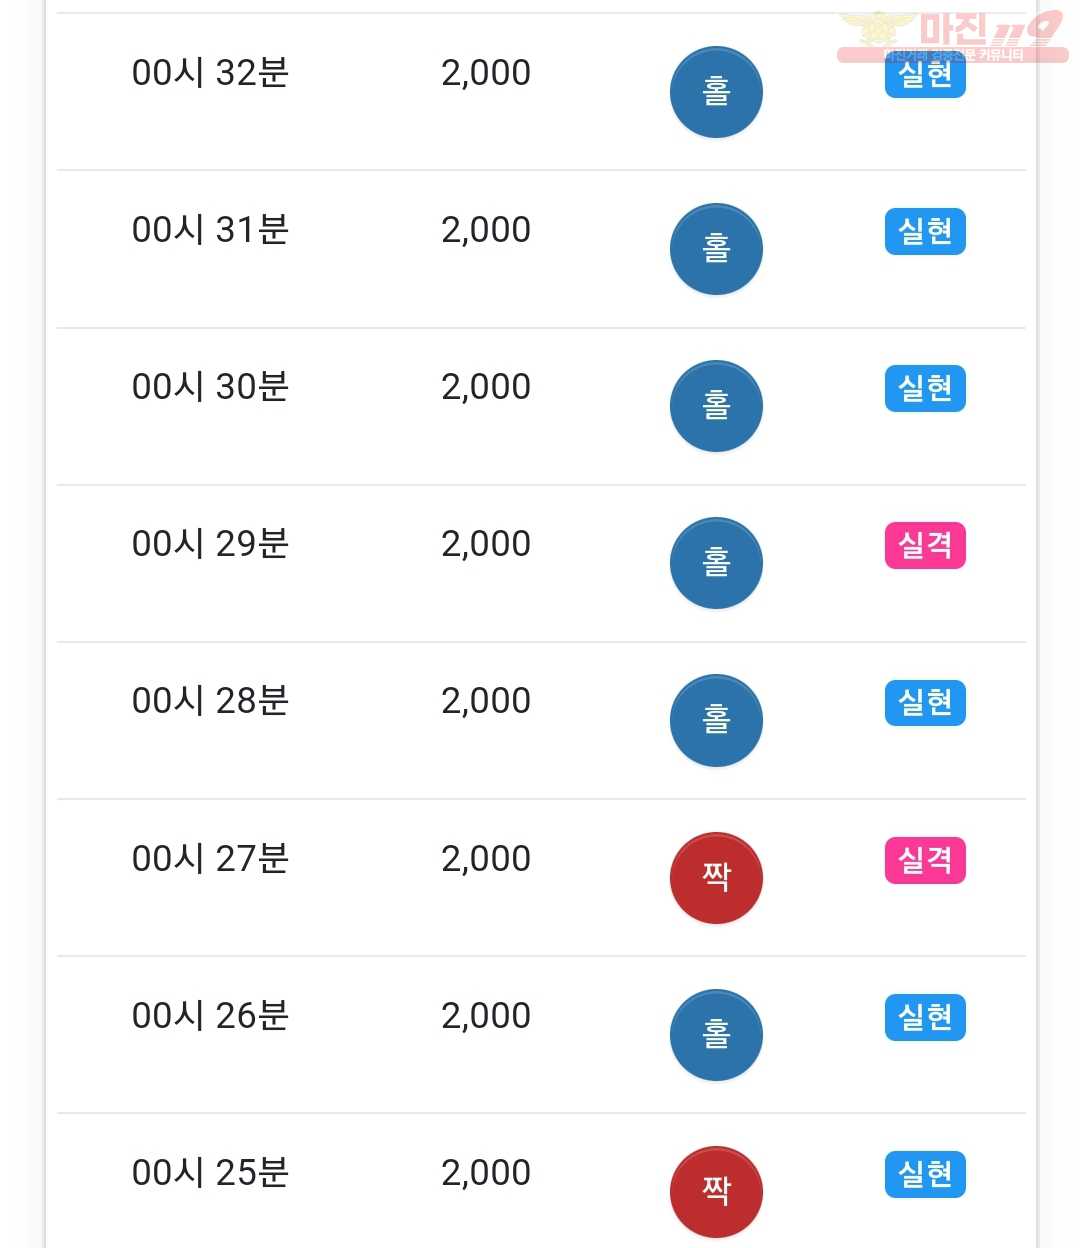1080x1248 pixels.
Task: Click the 2,000 amount in 00시 25분 row
Action: pos(486,1173)
